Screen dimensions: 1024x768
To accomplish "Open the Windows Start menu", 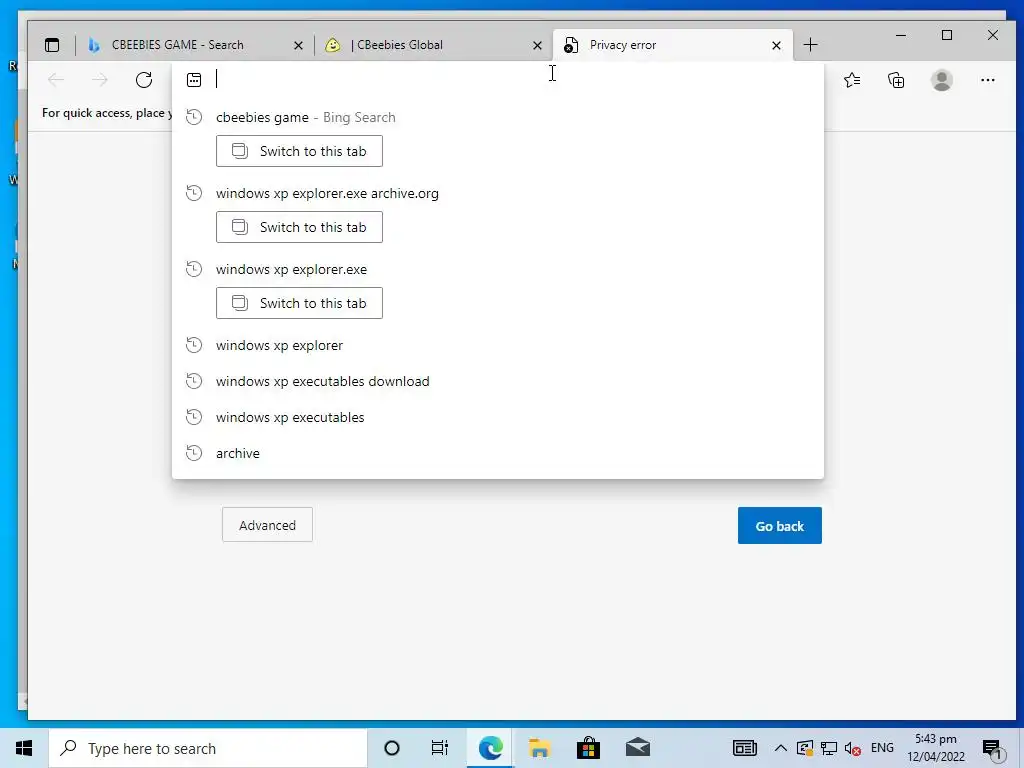I will pyautogui.click(x=24, y=748).
